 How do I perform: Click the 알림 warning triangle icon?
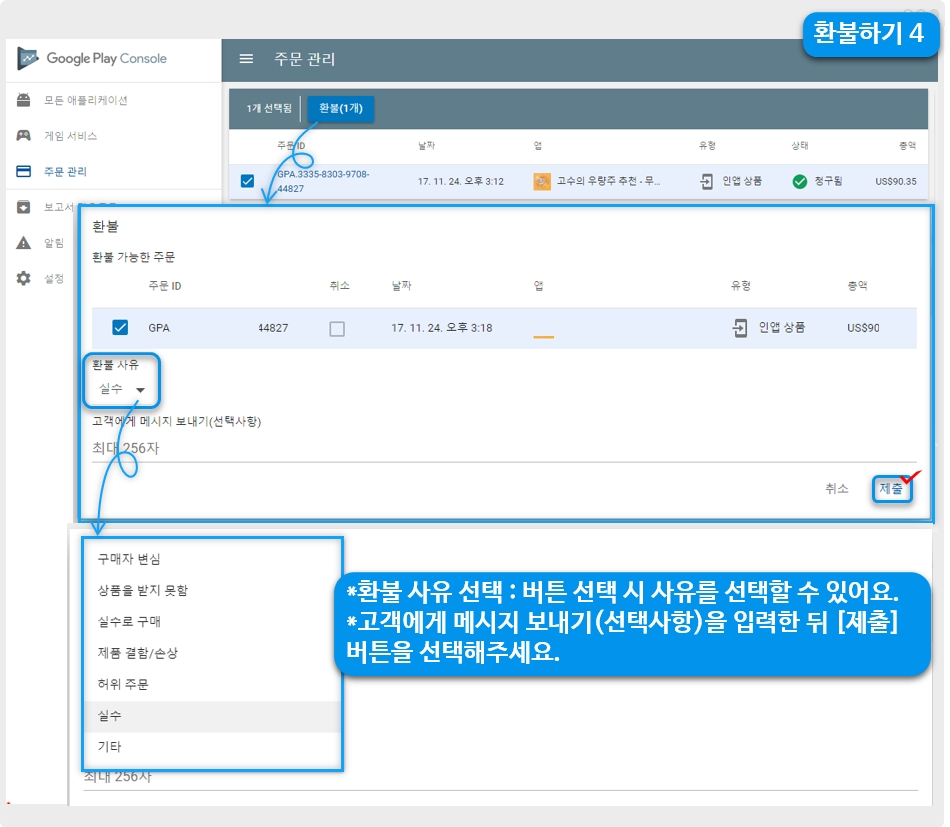(x=23, y=243)
